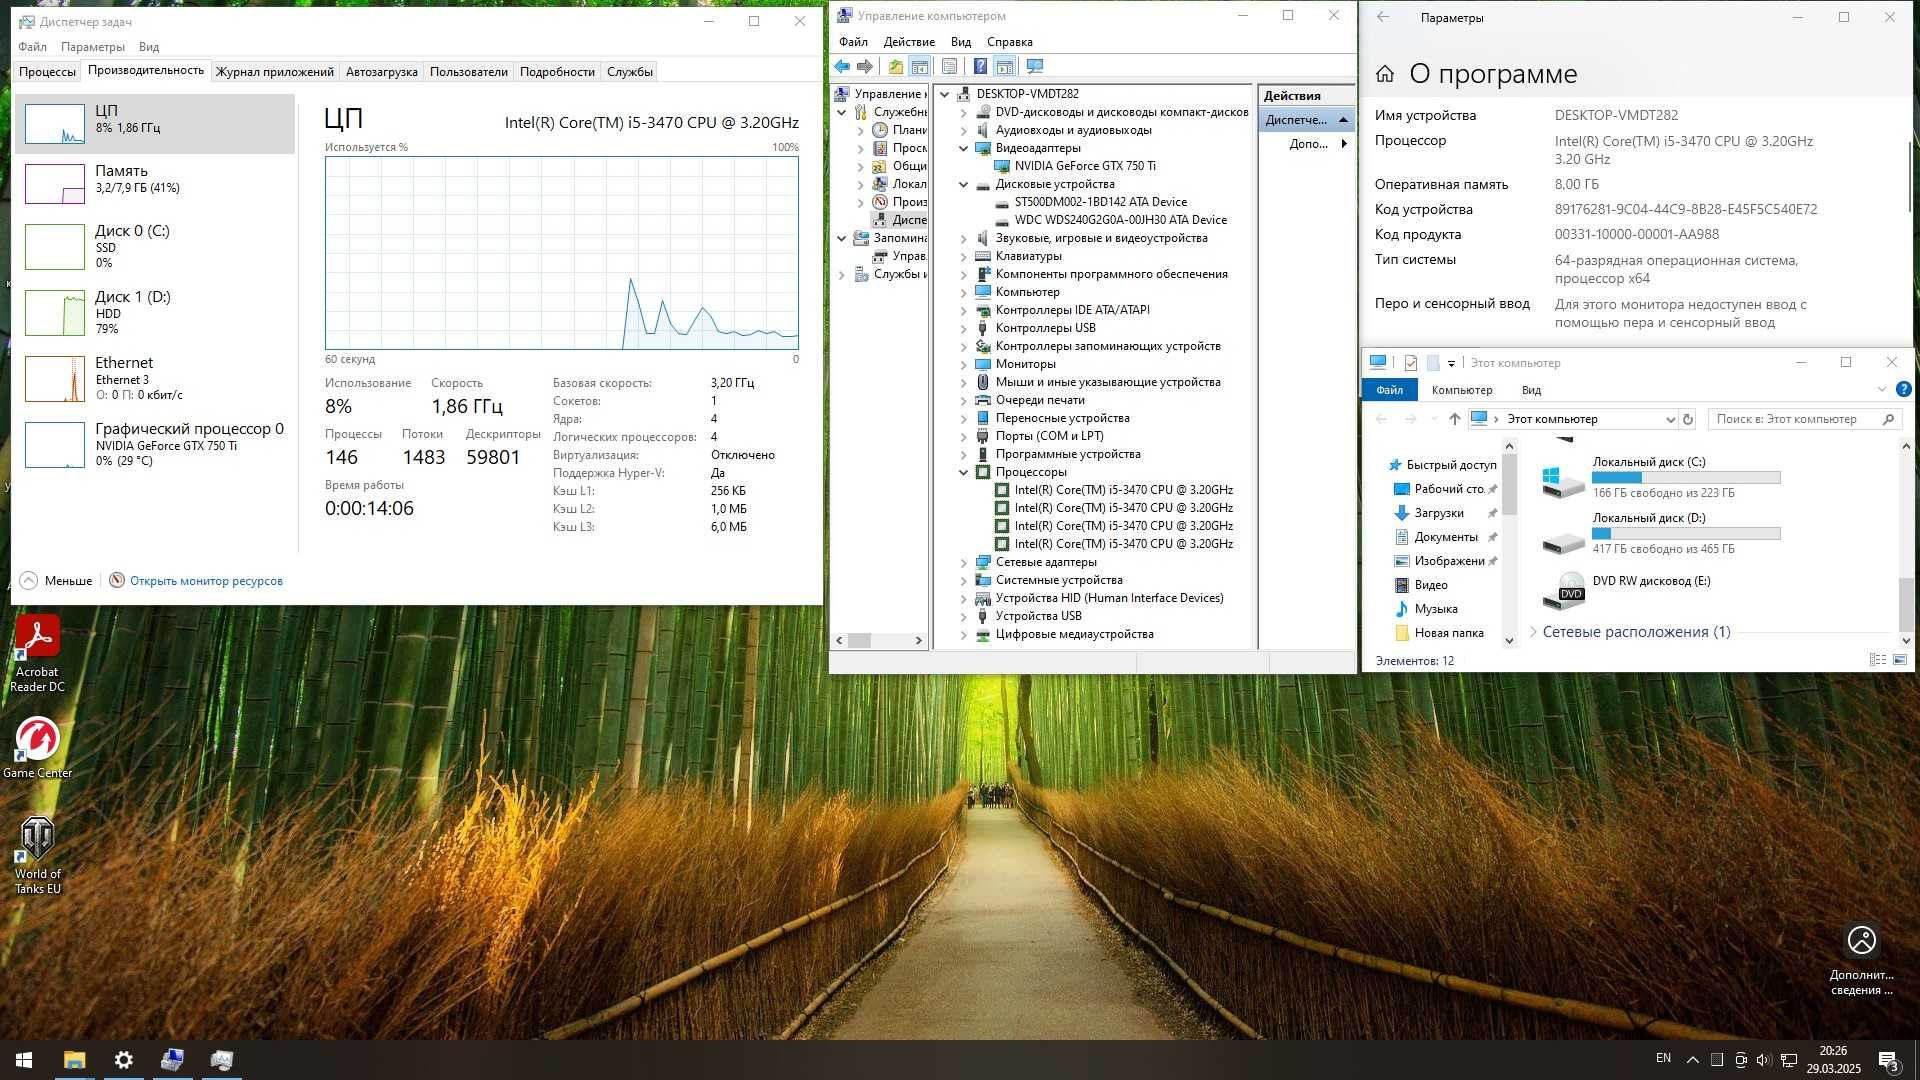Open the Компьютер ribbon tab in Explorer
1920x1080 pixels.
(1462, 390)
